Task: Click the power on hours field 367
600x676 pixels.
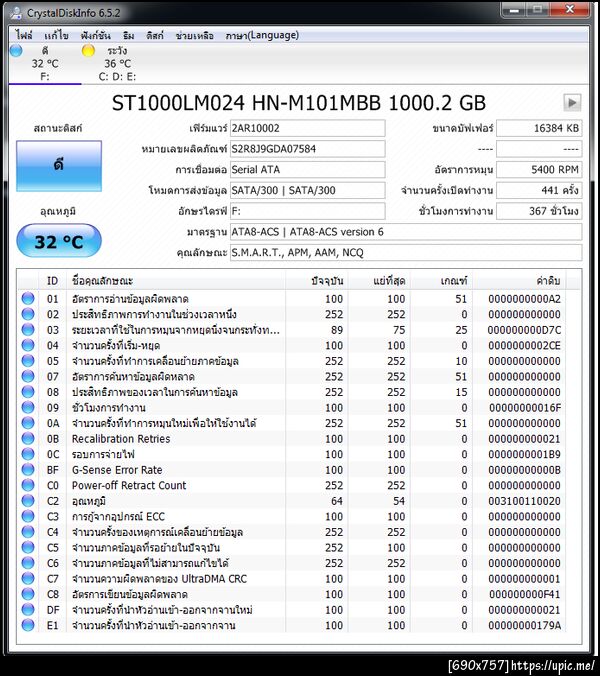Action: [539, 211]
